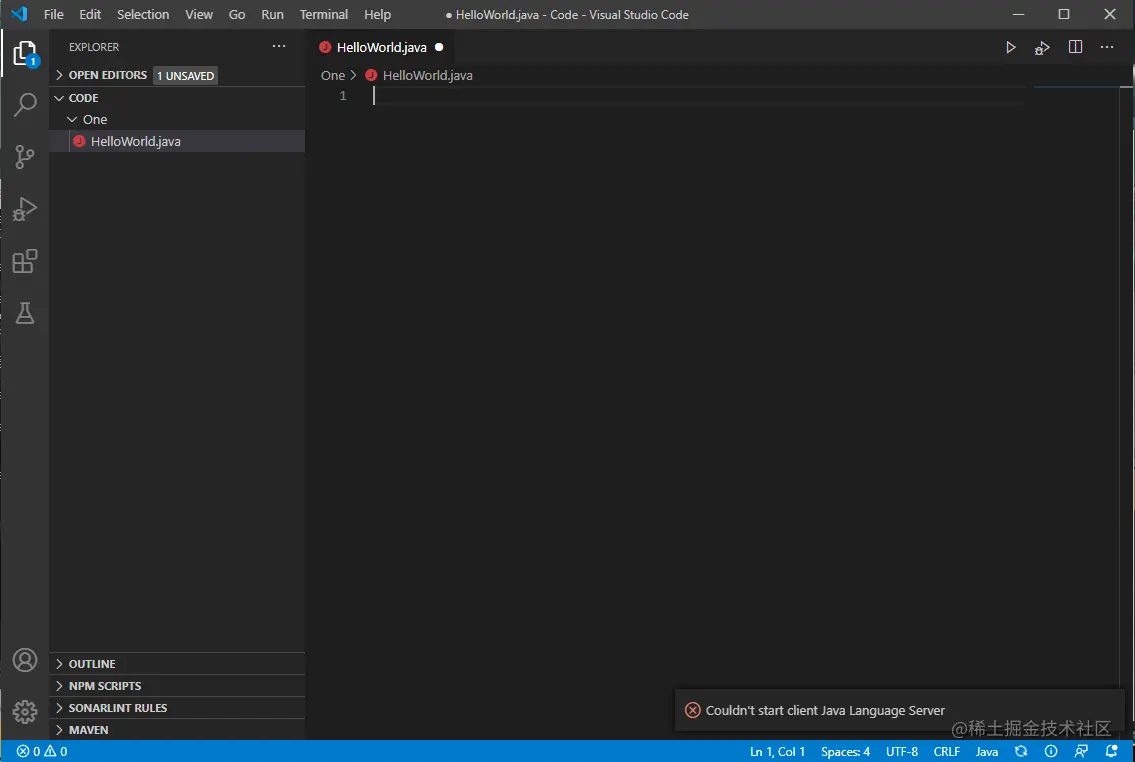
Task: Click the unsaved dot on HelloWorld.java tab
Action: (x=439, y=47)
